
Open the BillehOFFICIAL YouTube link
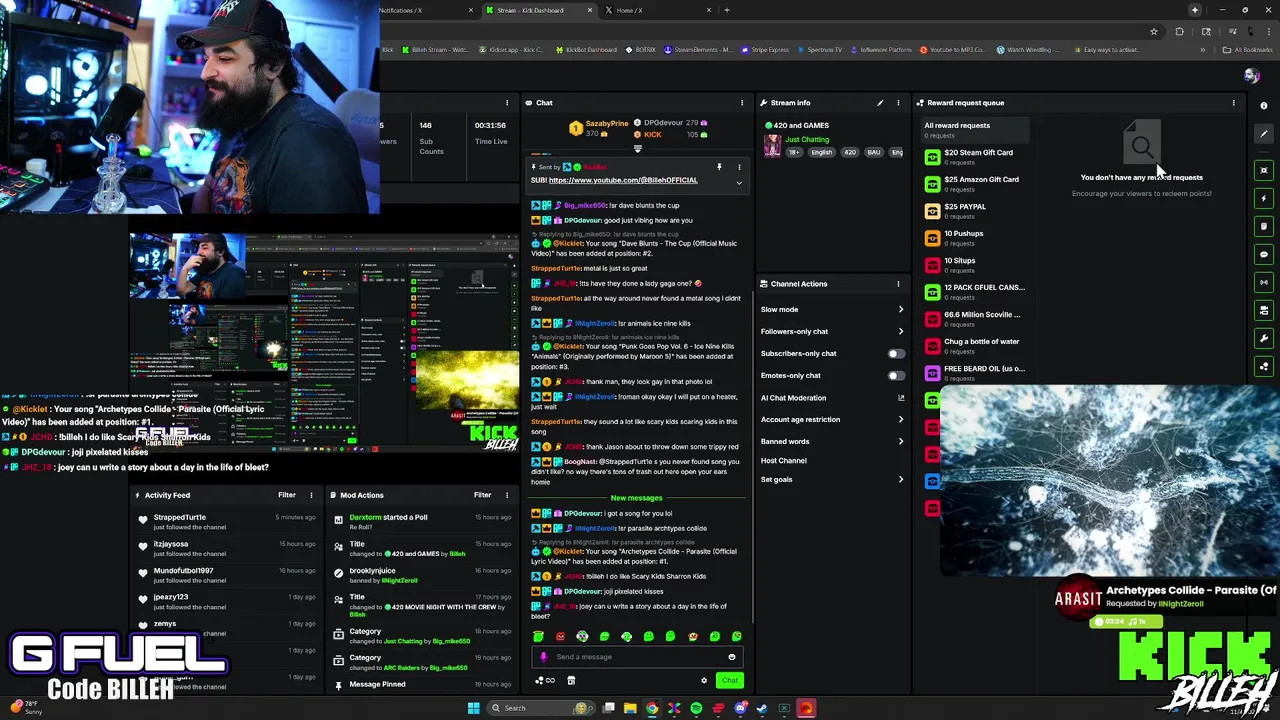623,180
